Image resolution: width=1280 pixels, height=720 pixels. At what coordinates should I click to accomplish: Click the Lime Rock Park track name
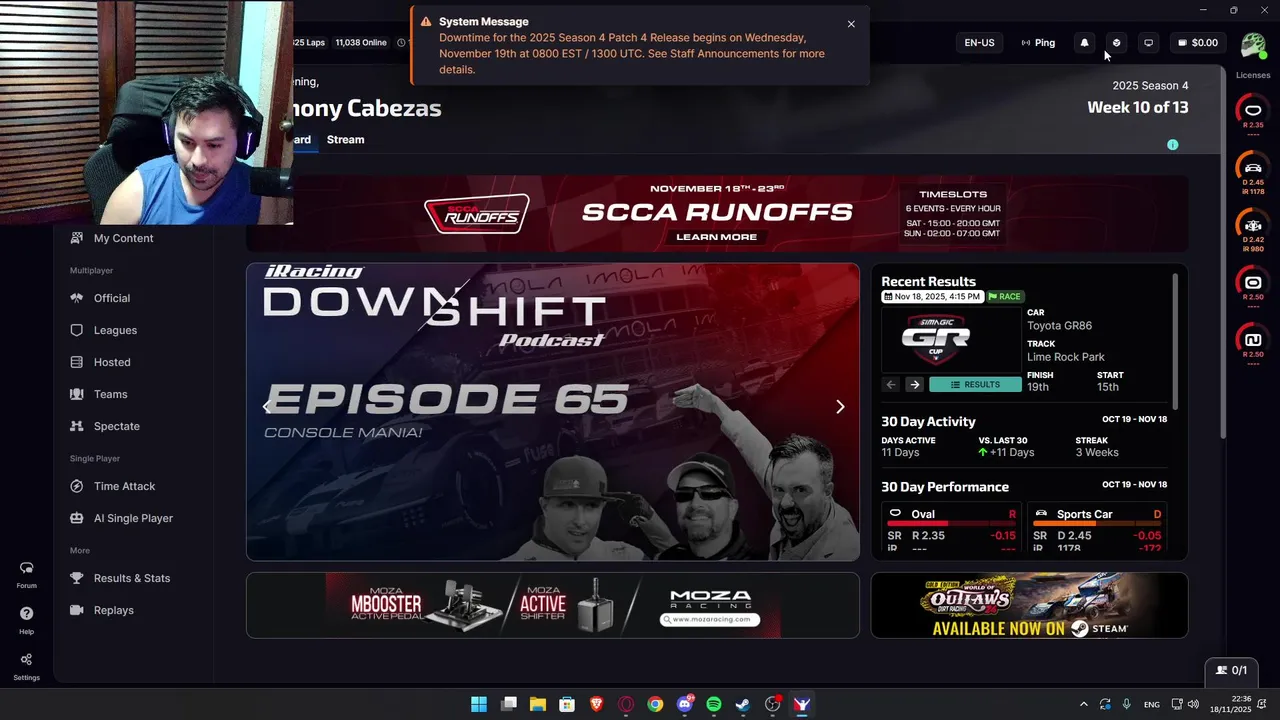point(1066,357)
